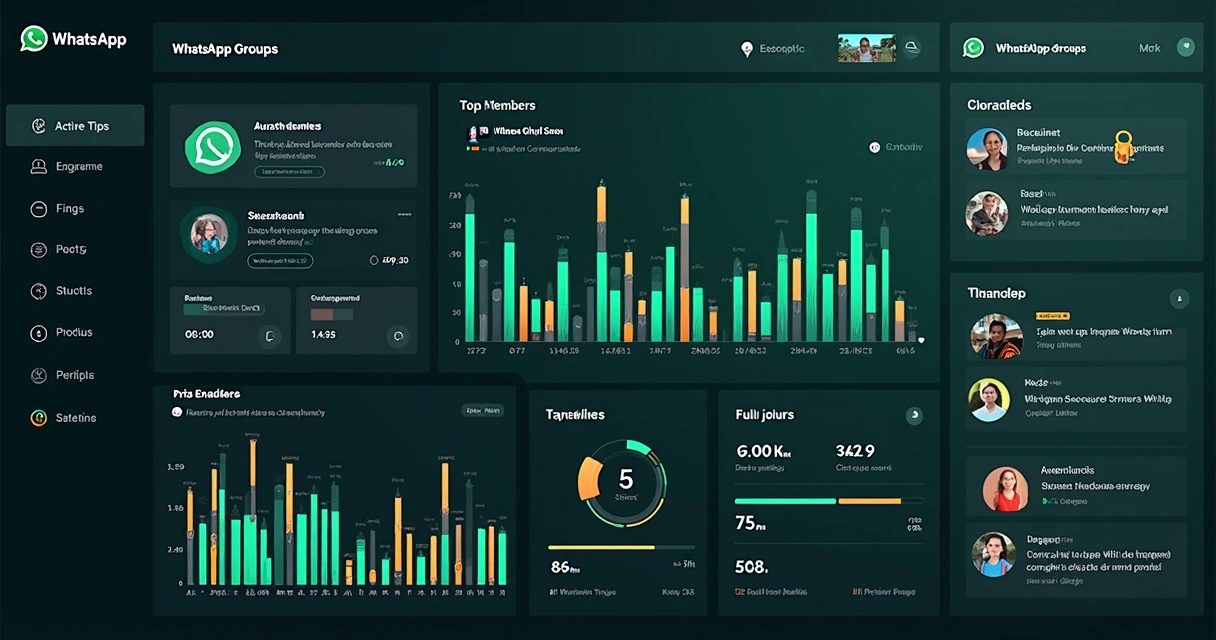Viewport: 1216px width, 640px height.
Task: Click the pill button under the Aurathdemies description
Action: (288, 172)
